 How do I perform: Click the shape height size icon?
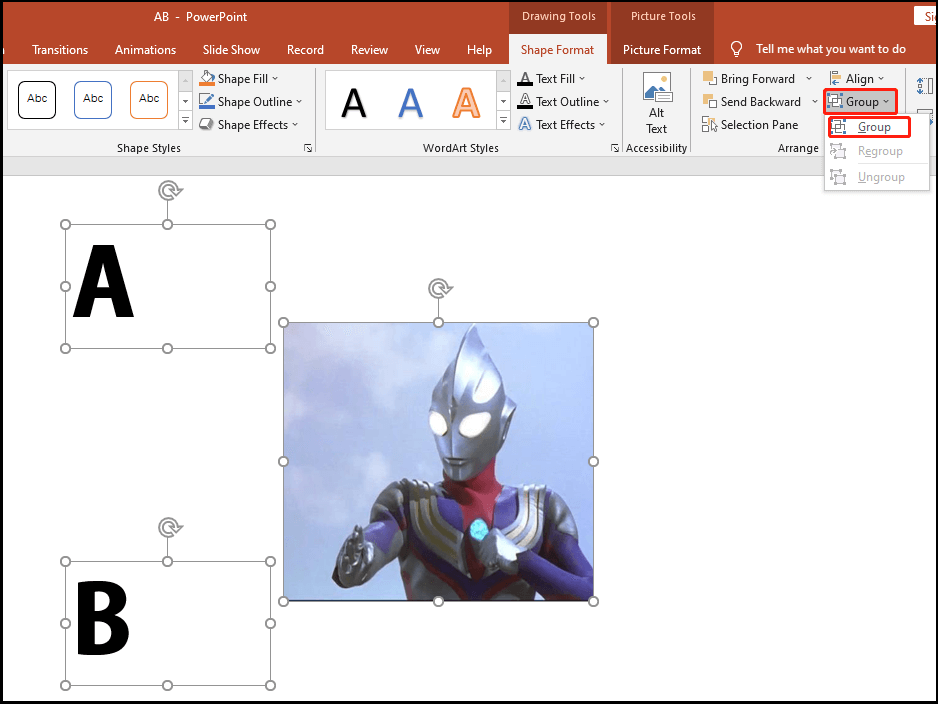tap(924, 86)
